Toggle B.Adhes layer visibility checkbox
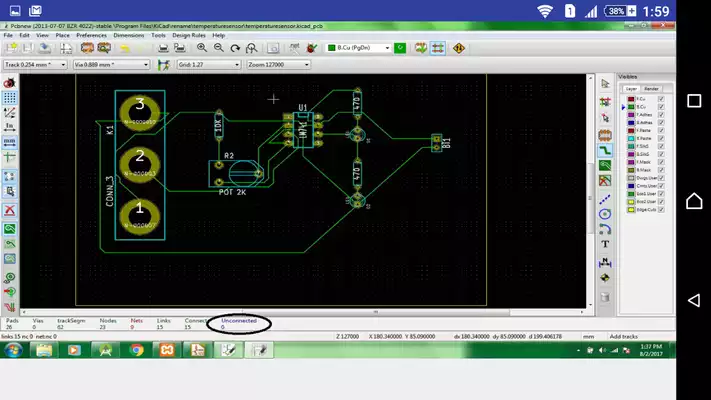Image resolution: width=711 pixels, height=400 pixels. (661, 122)
